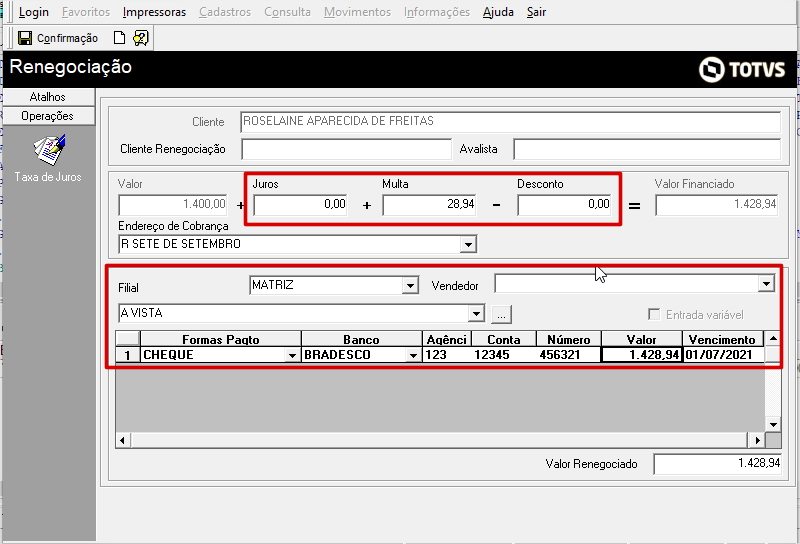
Task: Open the Favoritos menu
Action: point(86,12)
